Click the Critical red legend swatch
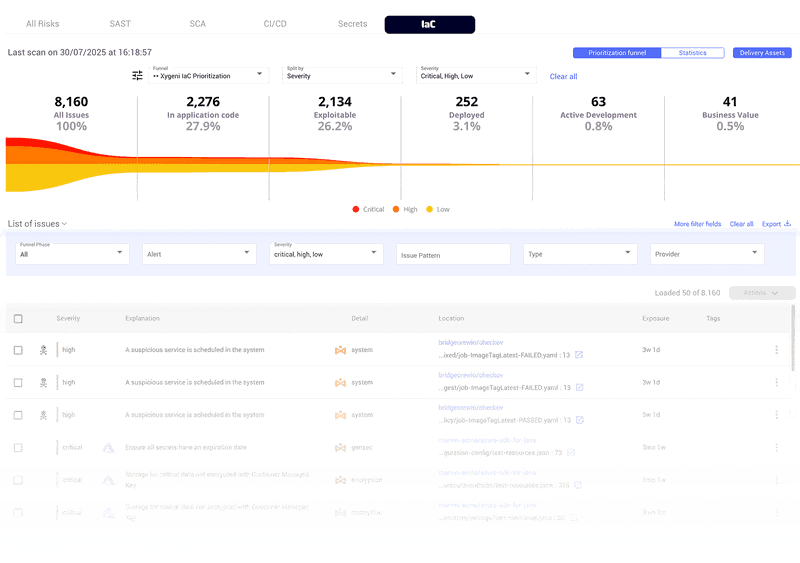The image size is (800, 563). 356,209
